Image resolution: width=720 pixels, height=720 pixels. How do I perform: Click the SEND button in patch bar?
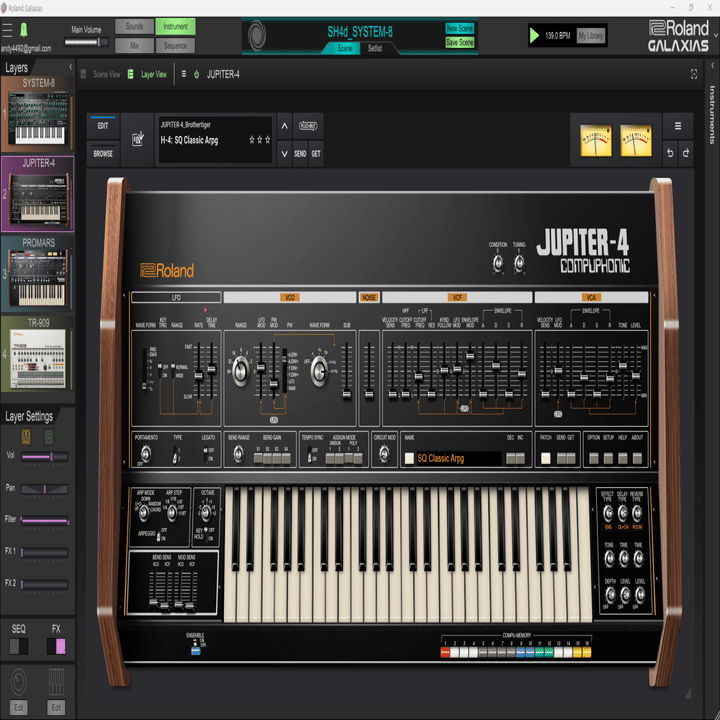pos(300,154)
